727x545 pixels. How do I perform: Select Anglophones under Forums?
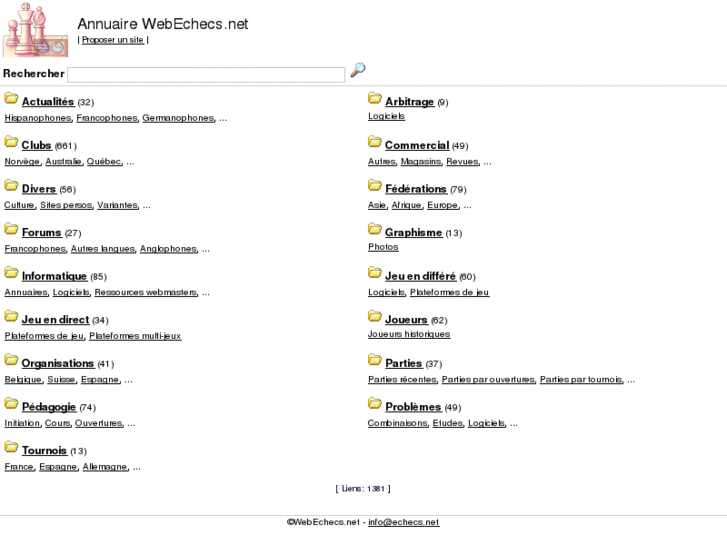click(169, 249)
